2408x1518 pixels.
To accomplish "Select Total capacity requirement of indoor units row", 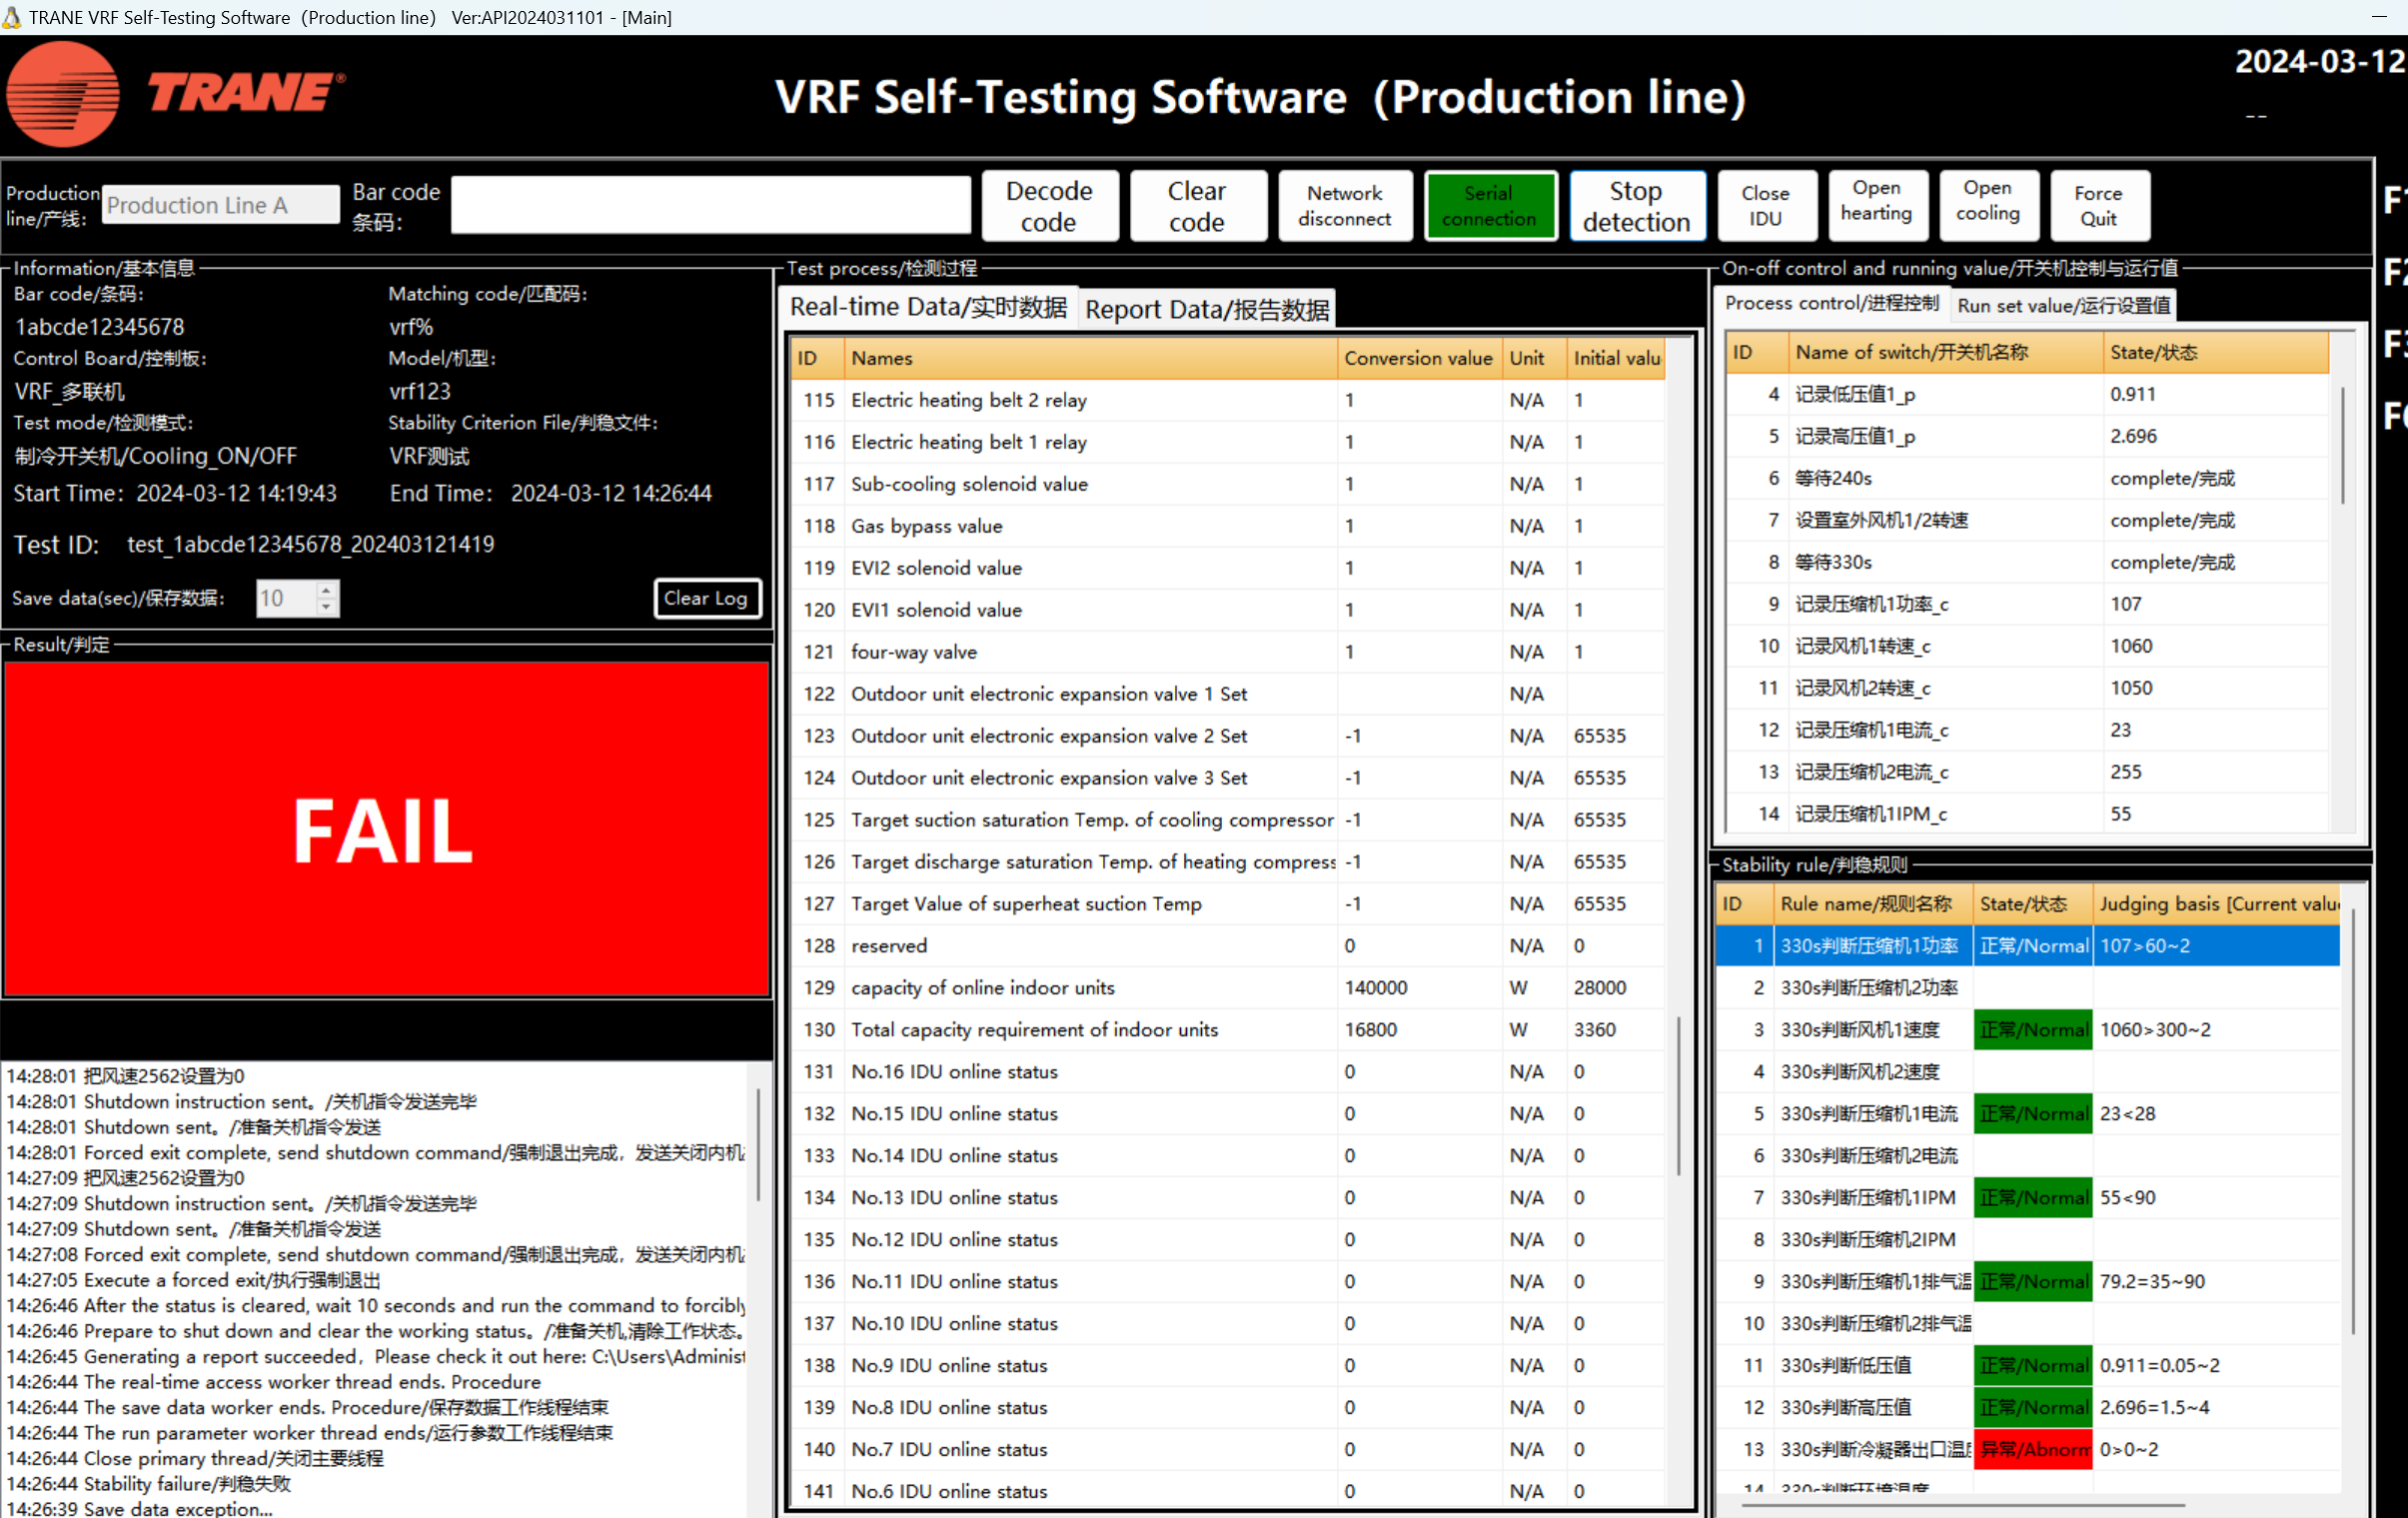I will (1229, 1030).
